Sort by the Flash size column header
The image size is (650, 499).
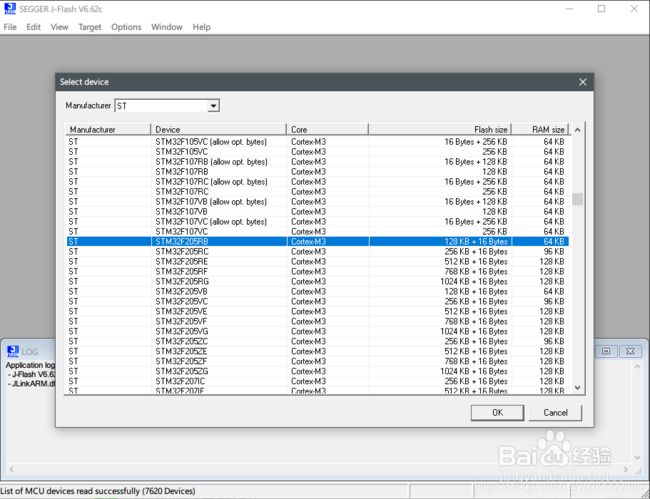click(440, 130)
